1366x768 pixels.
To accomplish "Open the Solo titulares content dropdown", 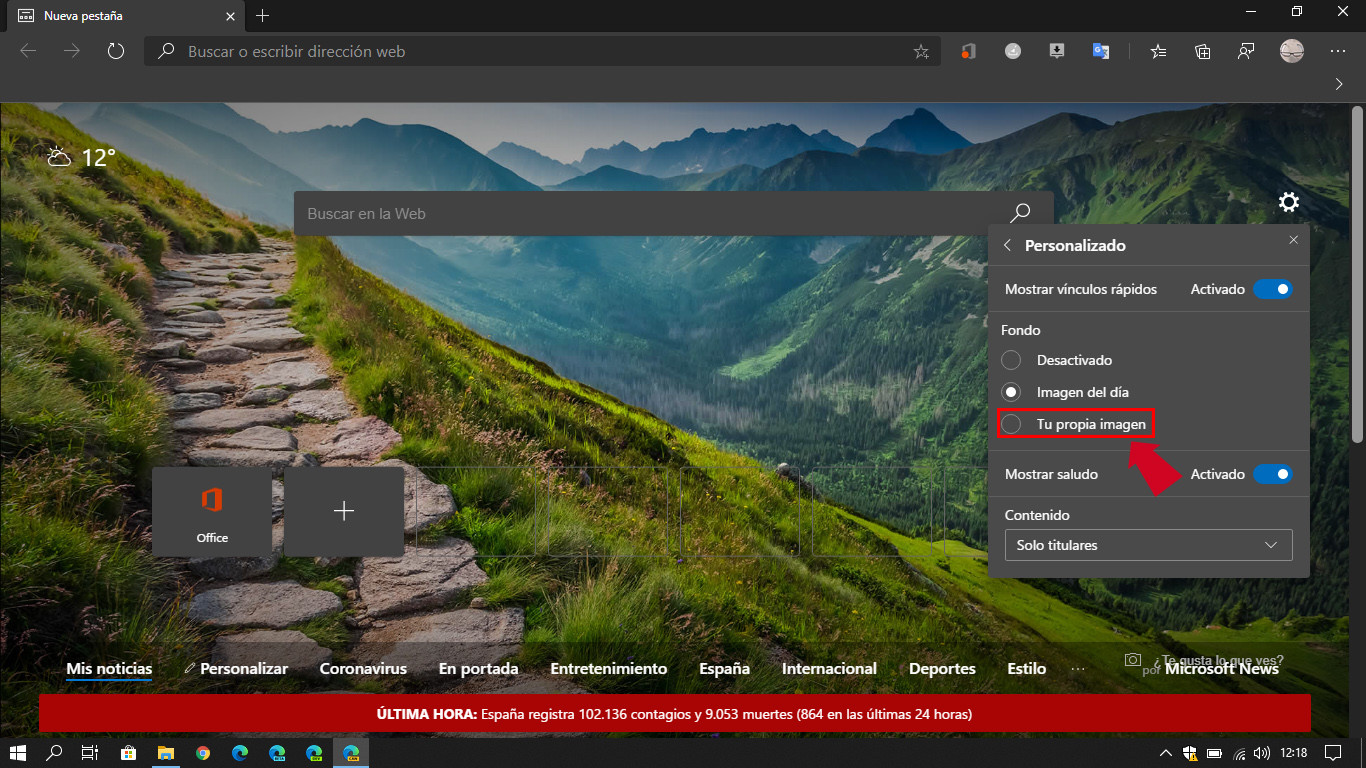I will point(1147,545).
